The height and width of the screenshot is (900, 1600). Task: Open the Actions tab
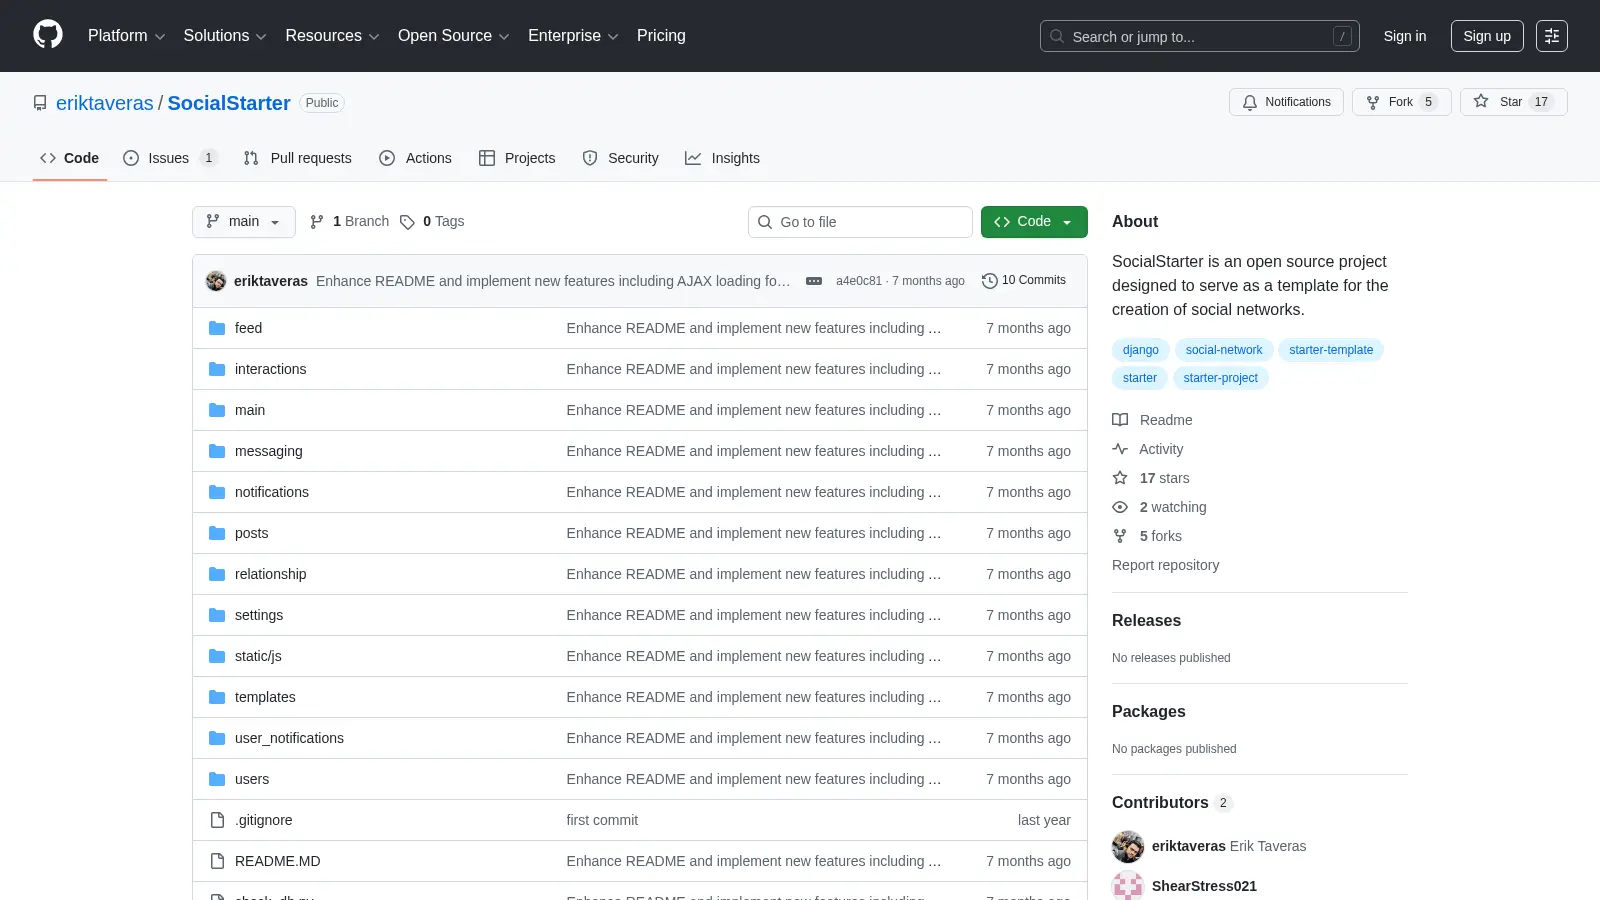click(415, 158)
